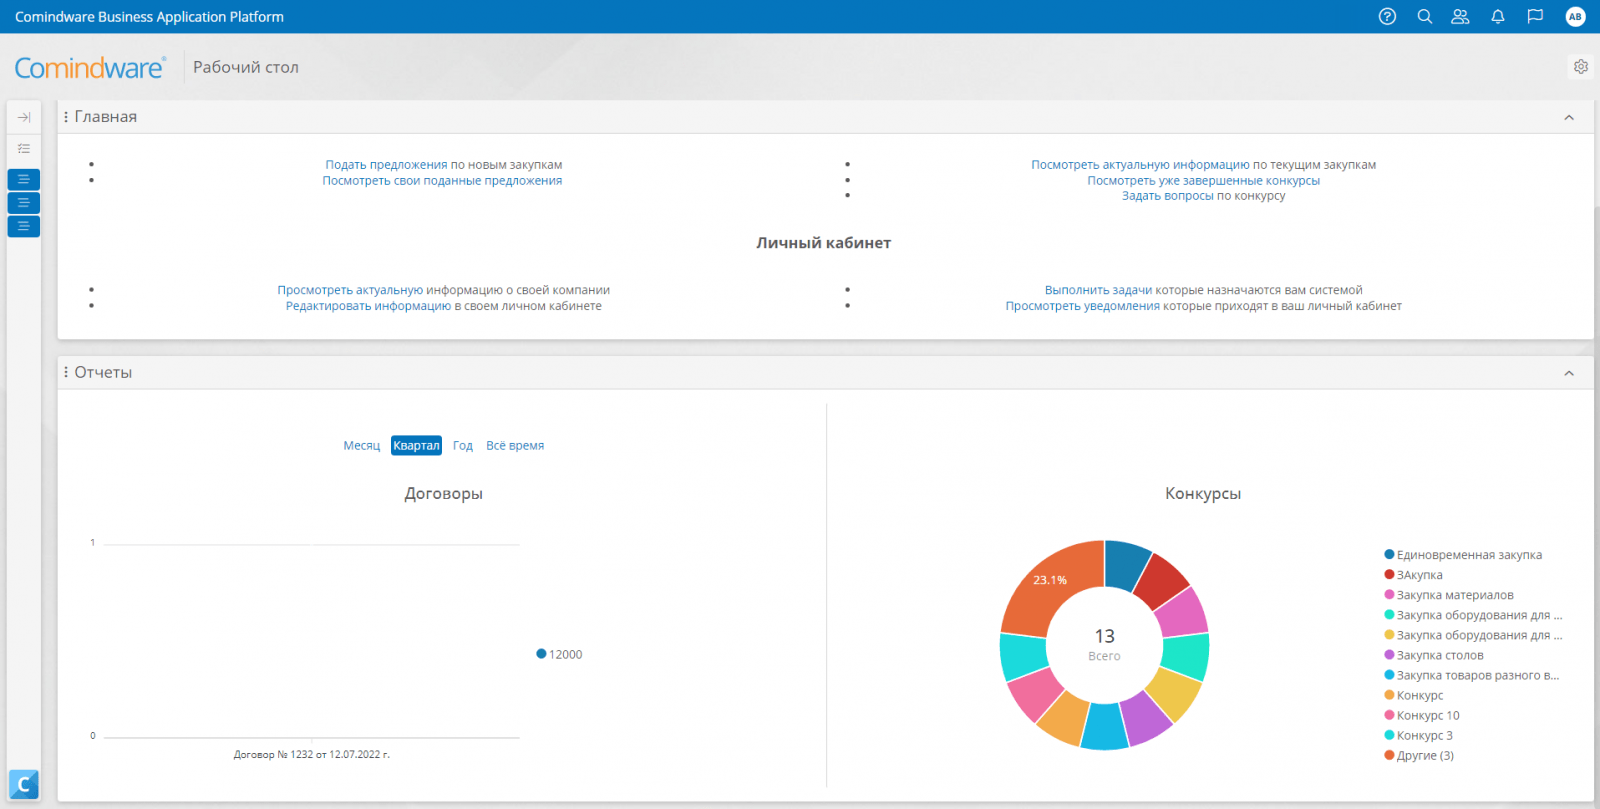The image size is (1600, 809).
Task: Open the help question mark icon
Action: 1387,16
